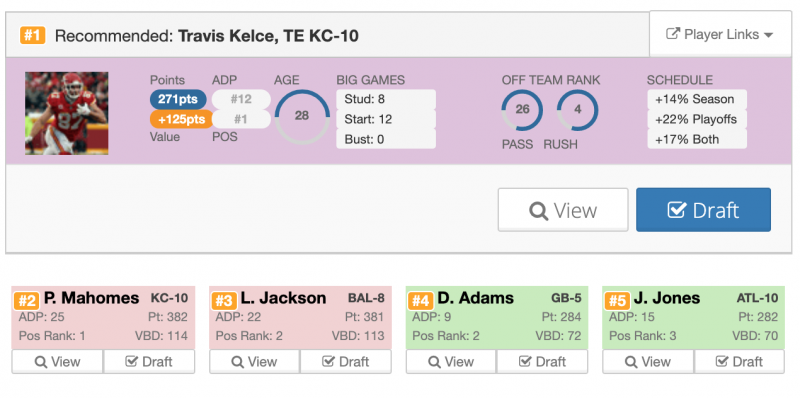Screen dimensions: 800x398
Task: Click the magnifier icon in P. Mahomes View button
Action: coord(41,362)
